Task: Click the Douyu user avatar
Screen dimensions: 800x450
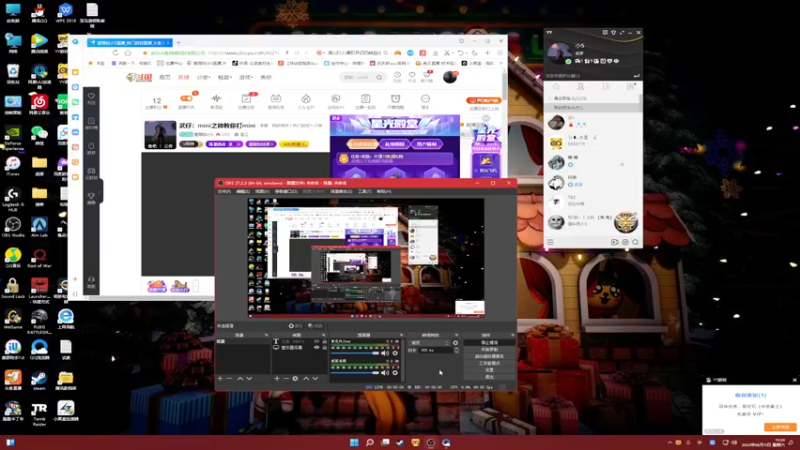Action: (450, 77)
